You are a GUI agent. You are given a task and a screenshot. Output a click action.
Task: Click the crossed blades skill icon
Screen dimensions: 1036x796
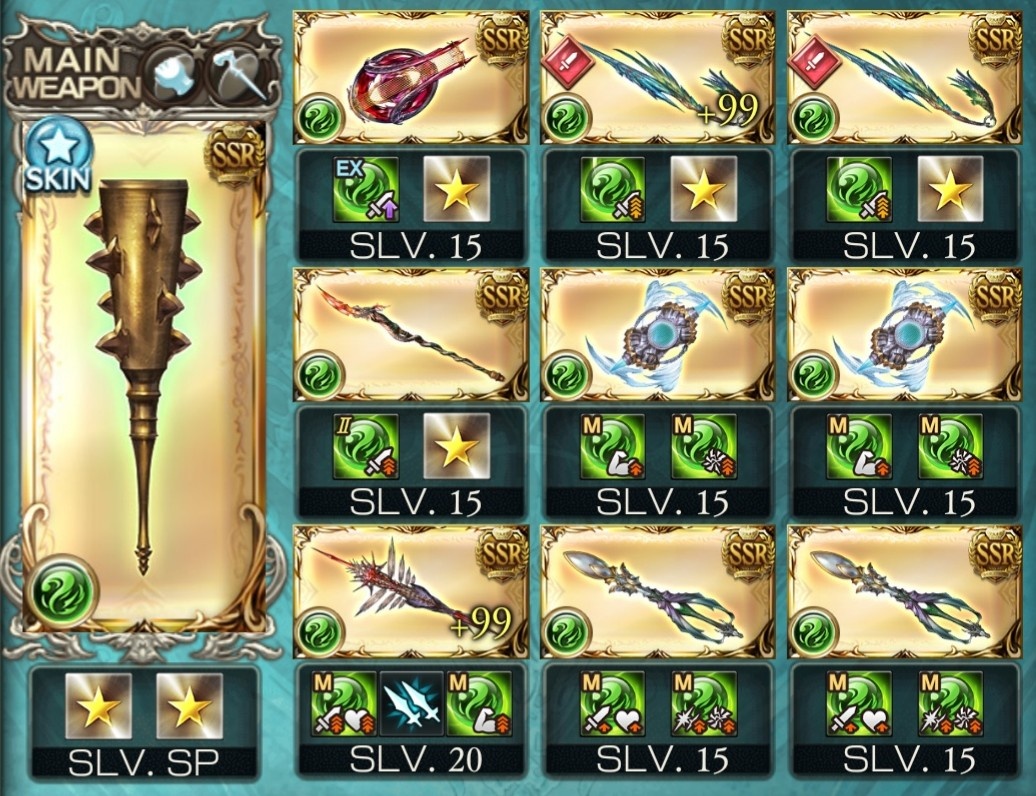pos(412,704)
